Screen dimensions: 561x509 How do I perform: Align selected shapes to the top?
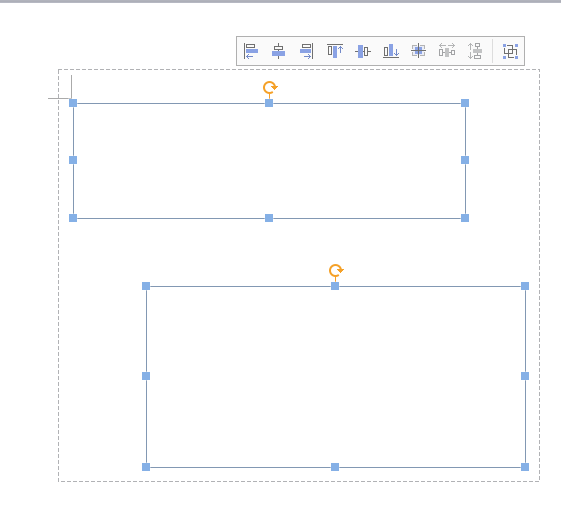coord(335,51)
